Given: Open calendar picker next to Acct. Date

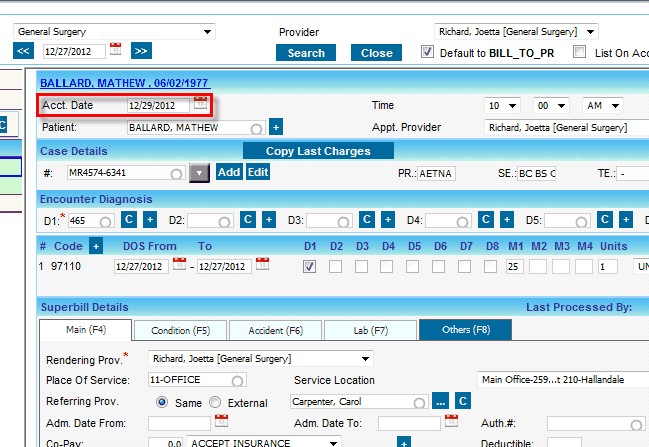Looking at the screenshot, I should pyautogui.click(x=201, y=104).
